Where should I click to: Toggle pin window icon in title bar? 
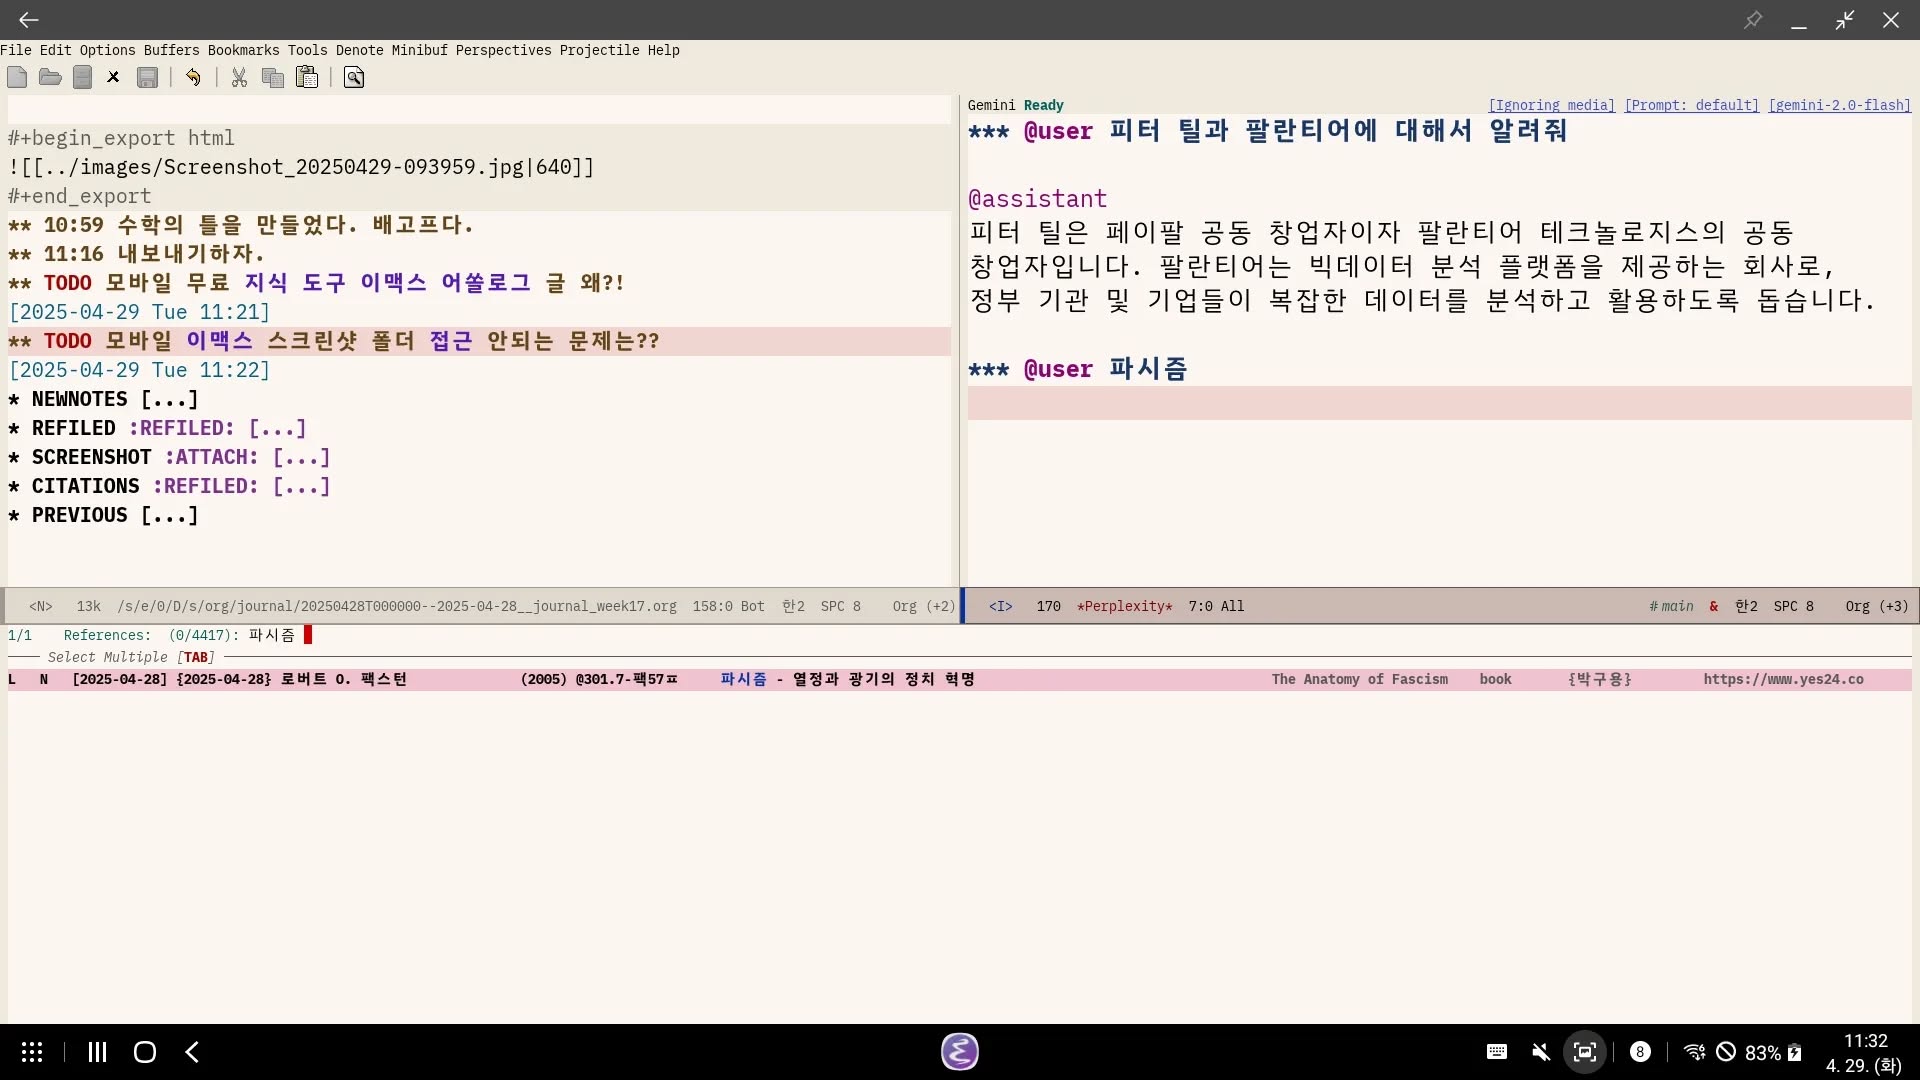coord(1753,20)
